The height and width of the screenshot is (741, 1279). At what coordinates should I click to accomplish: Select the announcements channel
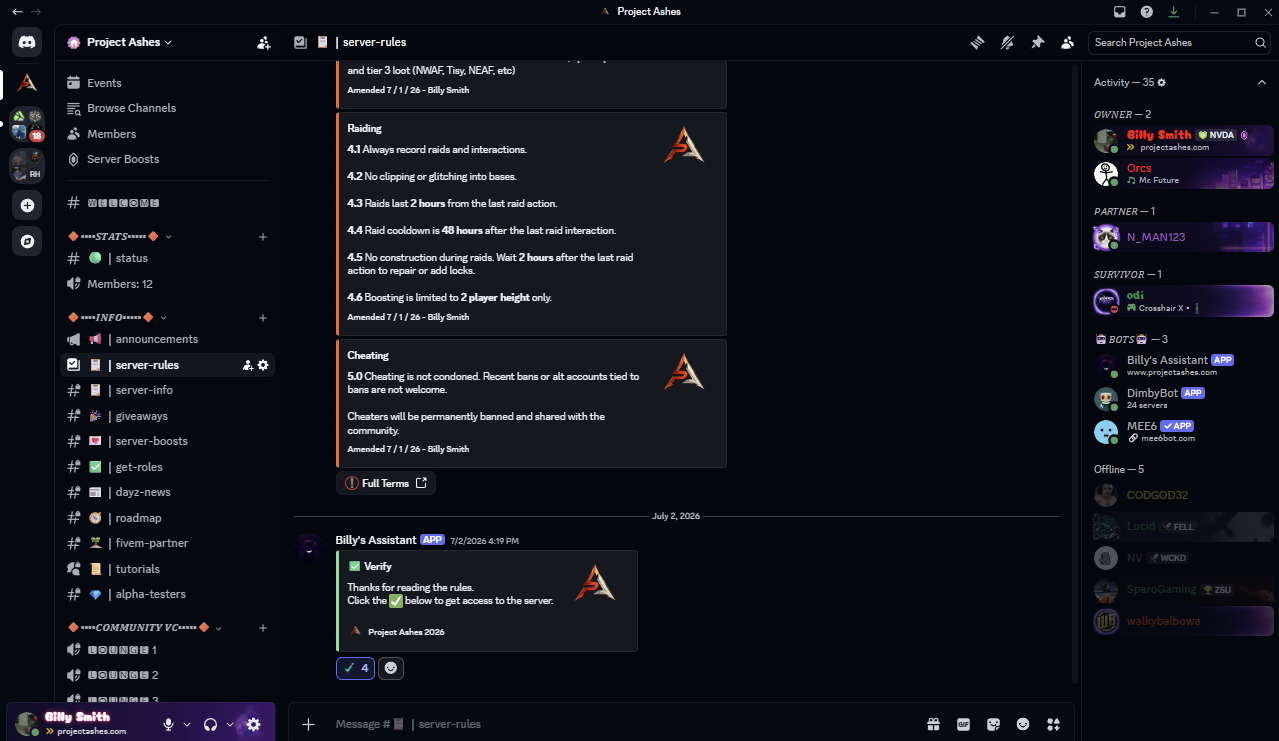click(167, 339)
